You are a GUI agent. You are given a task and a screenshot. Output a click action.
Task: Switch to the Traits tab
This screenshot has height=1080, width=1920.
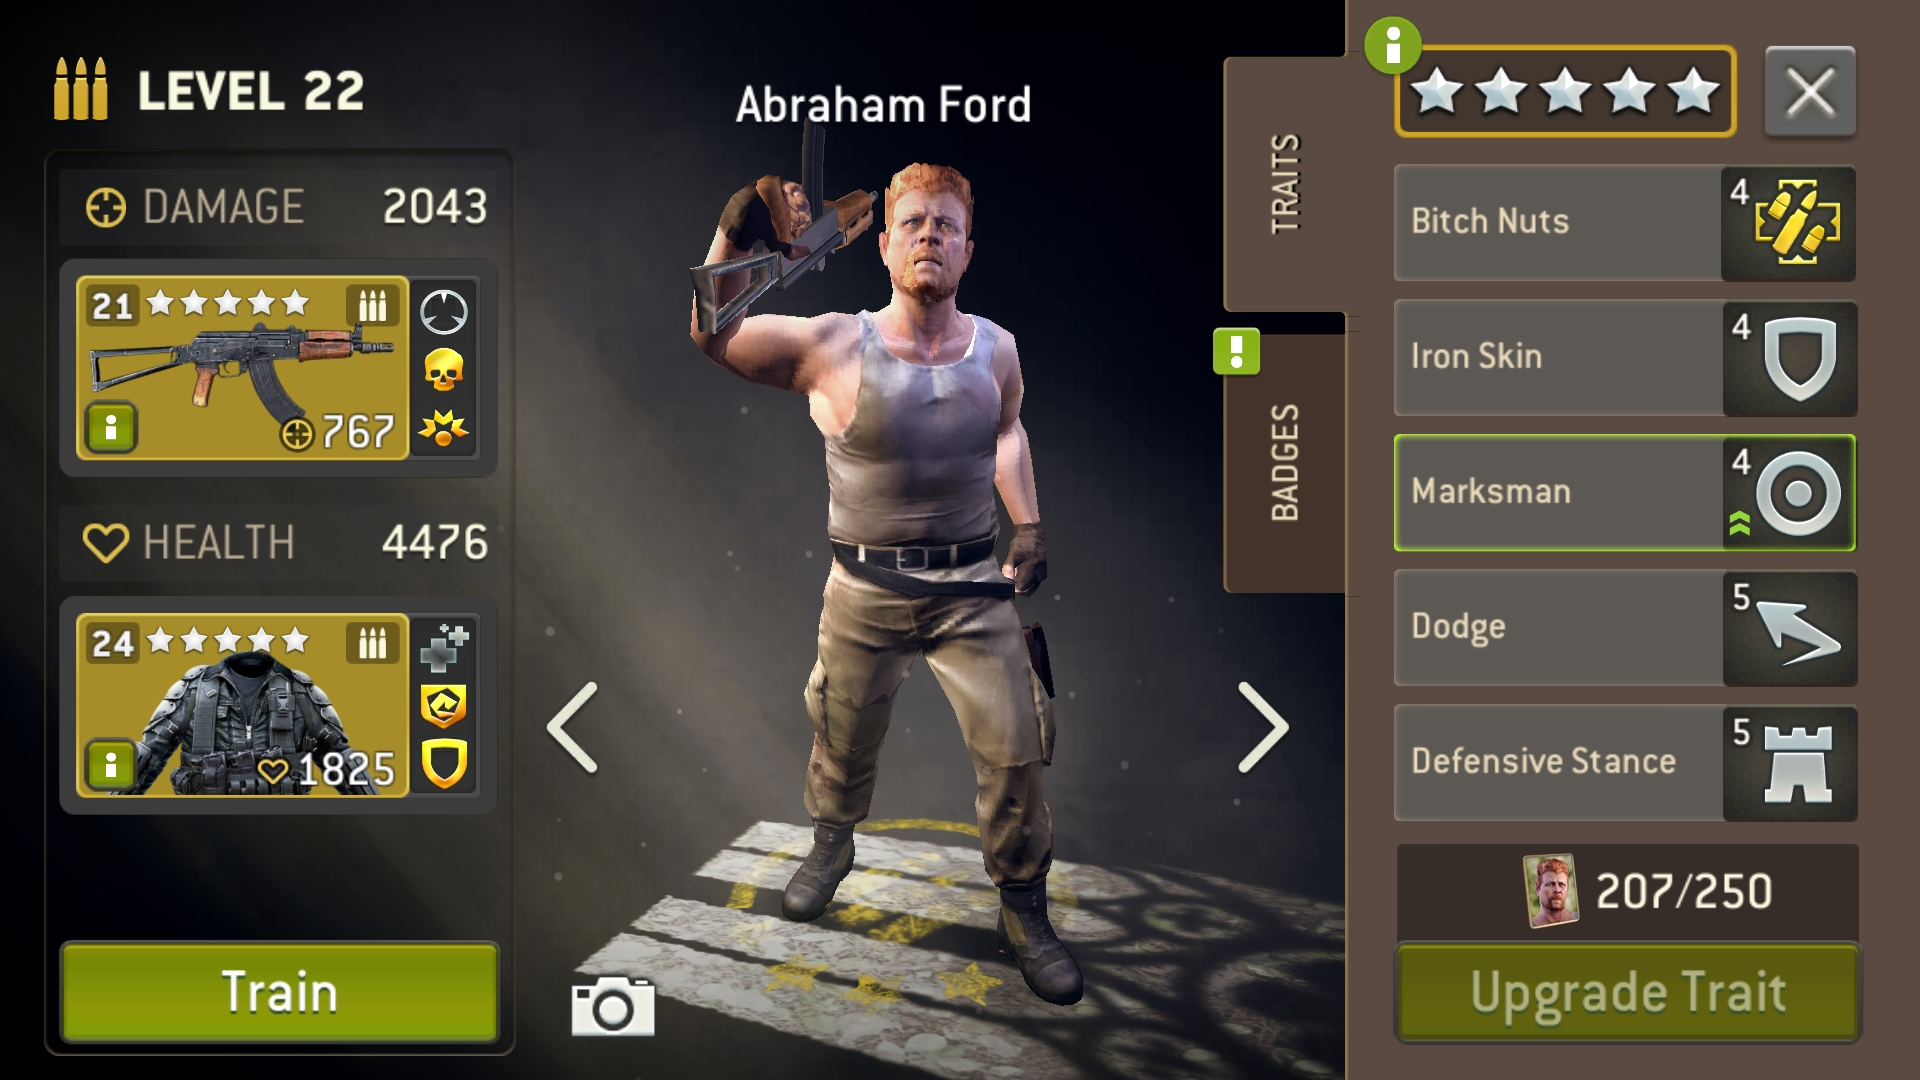pyautogui.click(x=1285, y=184)
